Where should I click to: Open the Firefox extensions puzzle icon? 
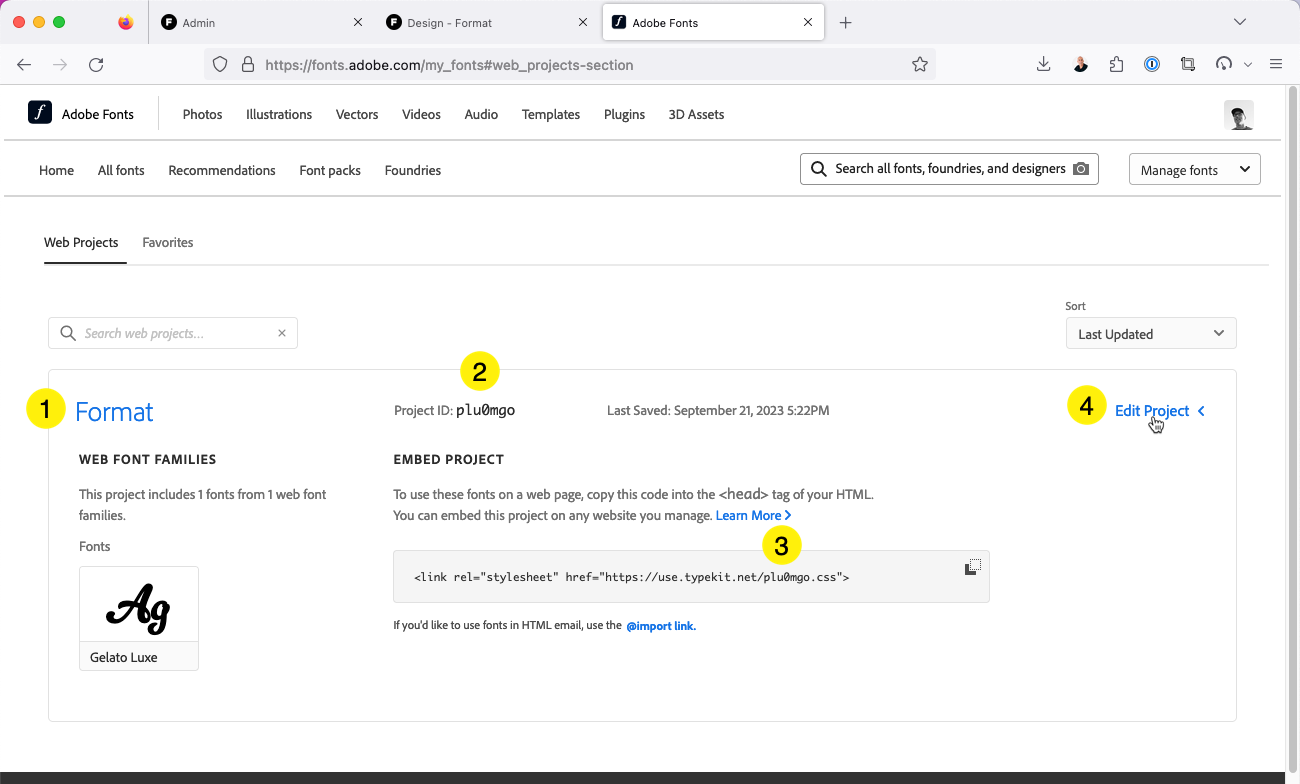[1116, 64]
